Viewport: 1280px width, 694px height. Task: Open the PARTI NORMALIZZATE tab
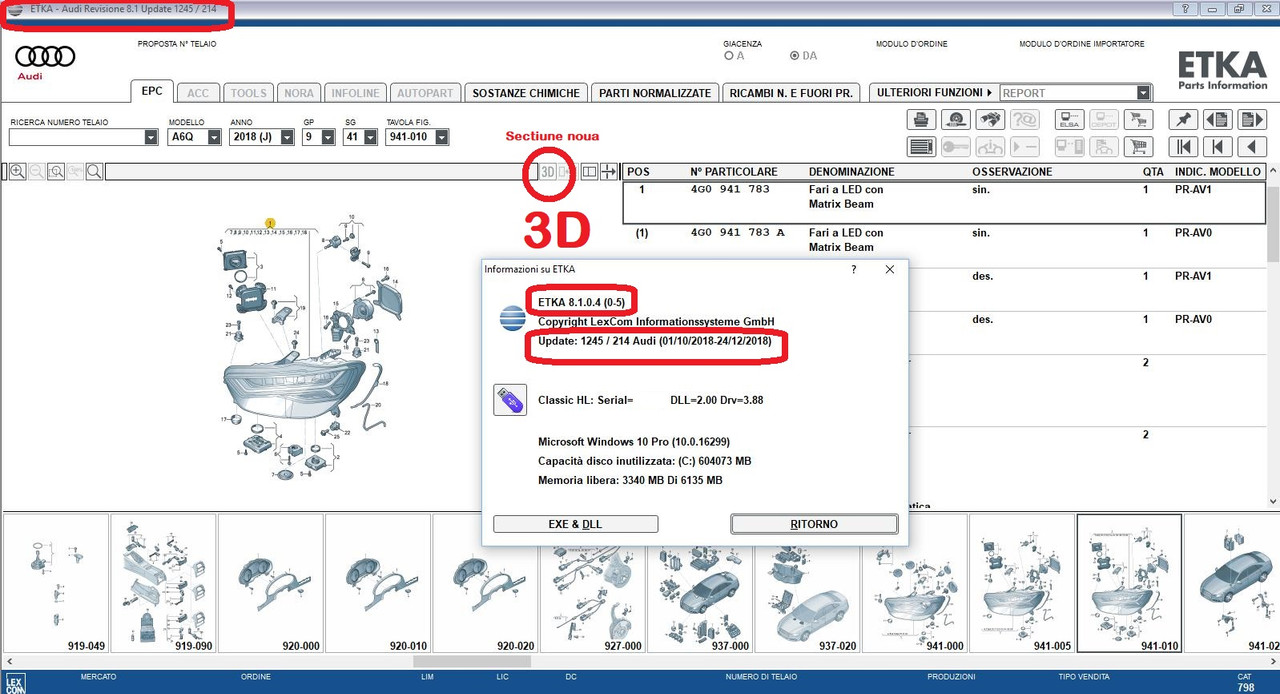655,93
